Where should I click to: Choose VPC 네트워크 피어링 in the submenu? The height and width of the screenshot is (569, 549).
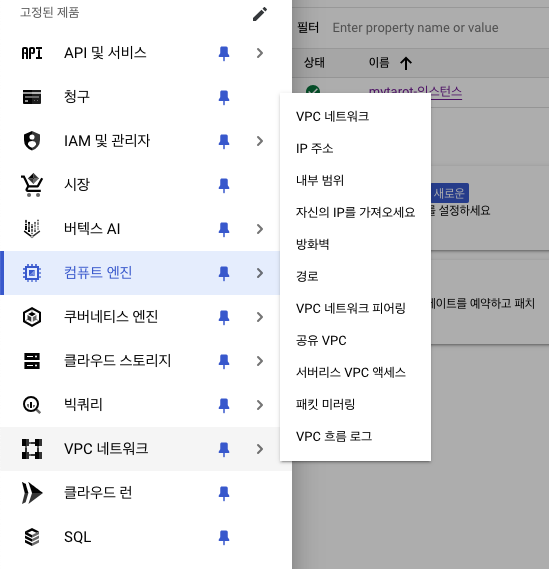click(351, 308)
